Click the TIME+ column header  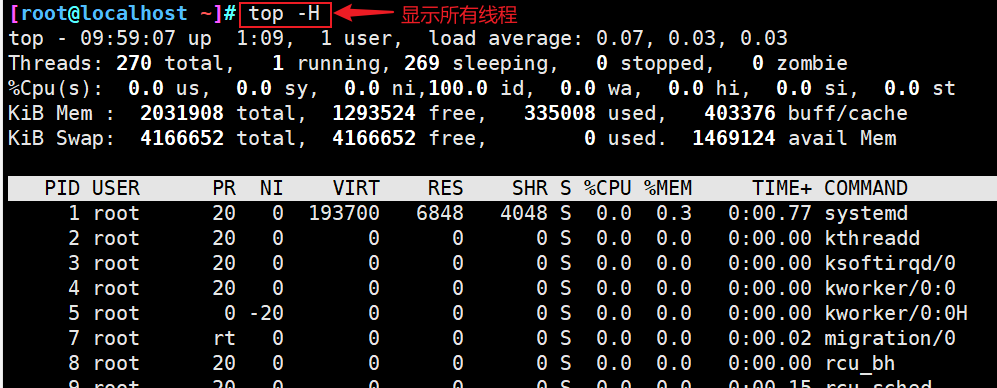click(x=782, y=188)
